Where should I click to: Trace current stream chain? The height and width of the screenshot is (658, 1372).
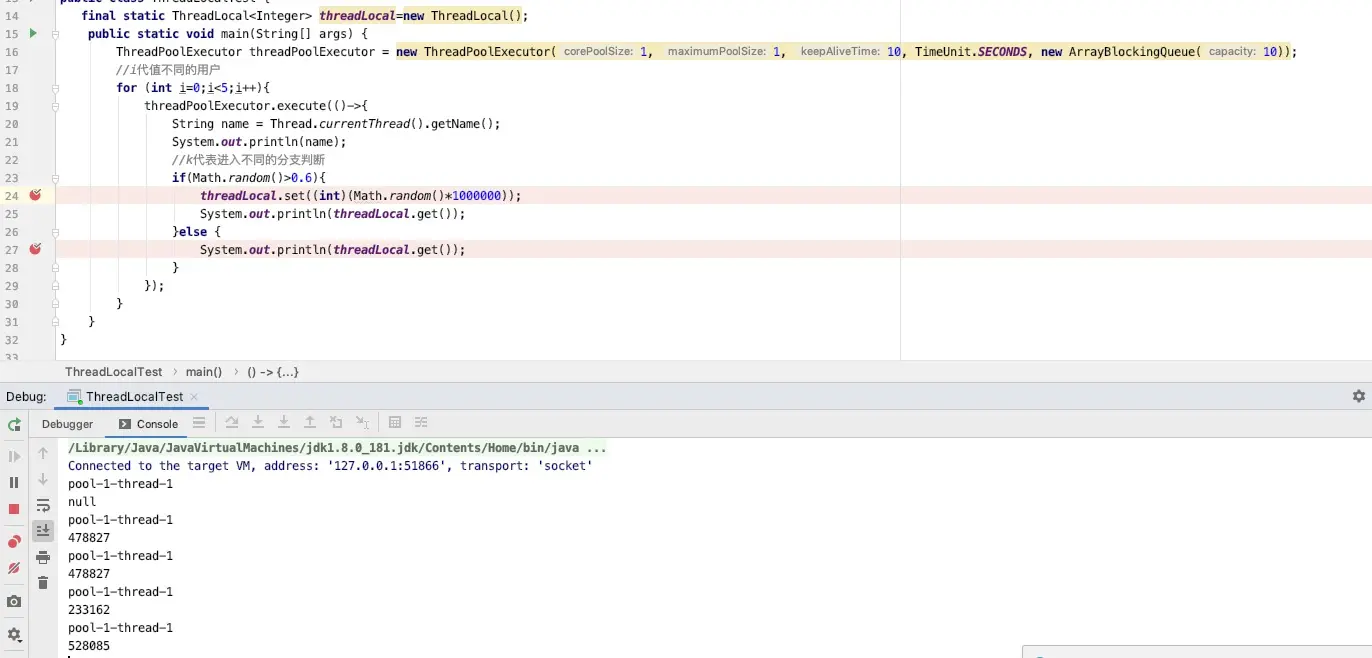[x=421, y=423]
